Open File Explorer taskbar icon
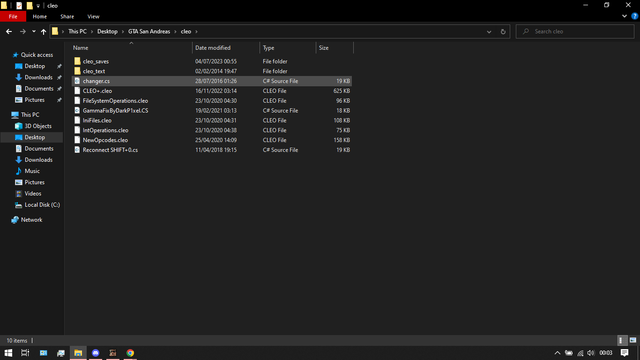The image size is (640, 360). click(x=78, y=353)
